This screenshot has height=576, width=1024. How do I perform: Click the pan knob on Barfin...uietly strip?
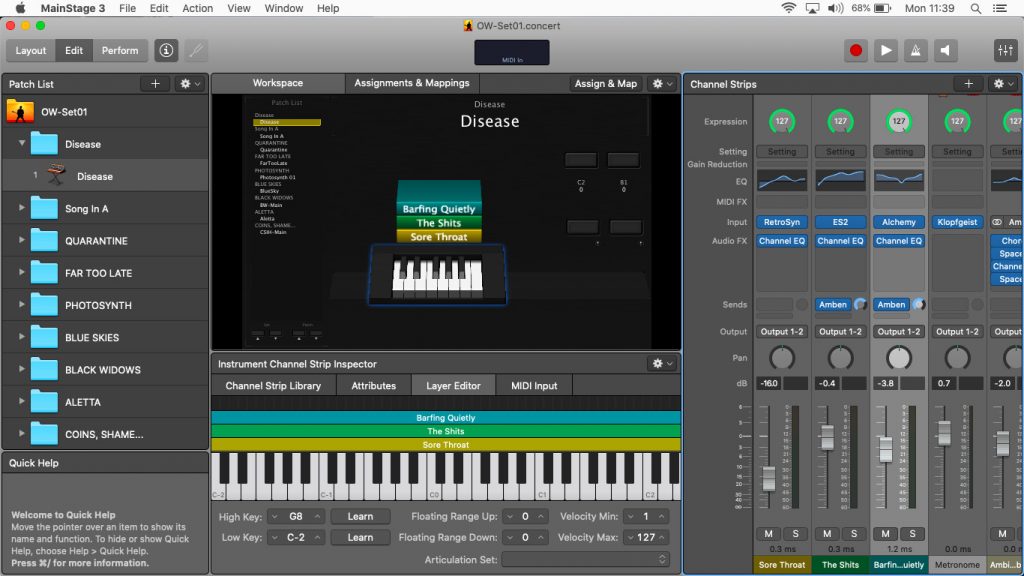pyautogui.click(x=899, y=358)
